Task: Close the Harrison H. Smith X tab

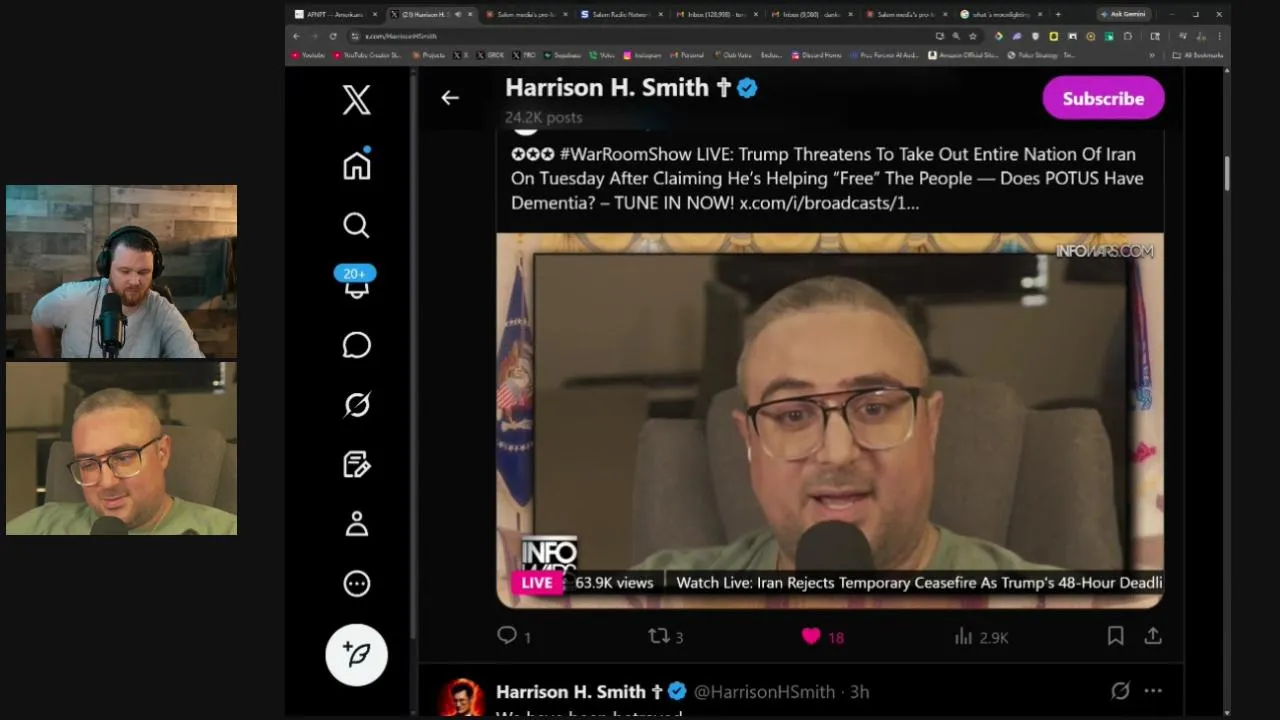Action: pyautogui.click(x=470, y=15)
